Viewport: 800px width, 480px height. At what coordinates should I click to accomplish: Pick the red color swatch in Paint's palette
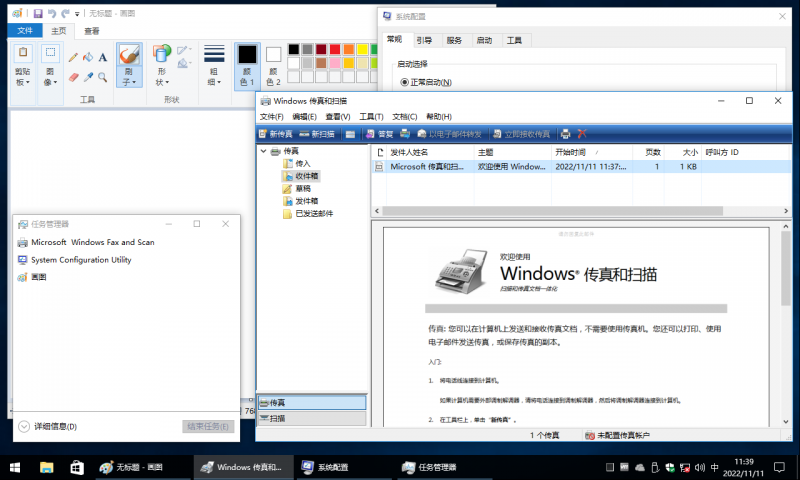click(x=335, y=49)
